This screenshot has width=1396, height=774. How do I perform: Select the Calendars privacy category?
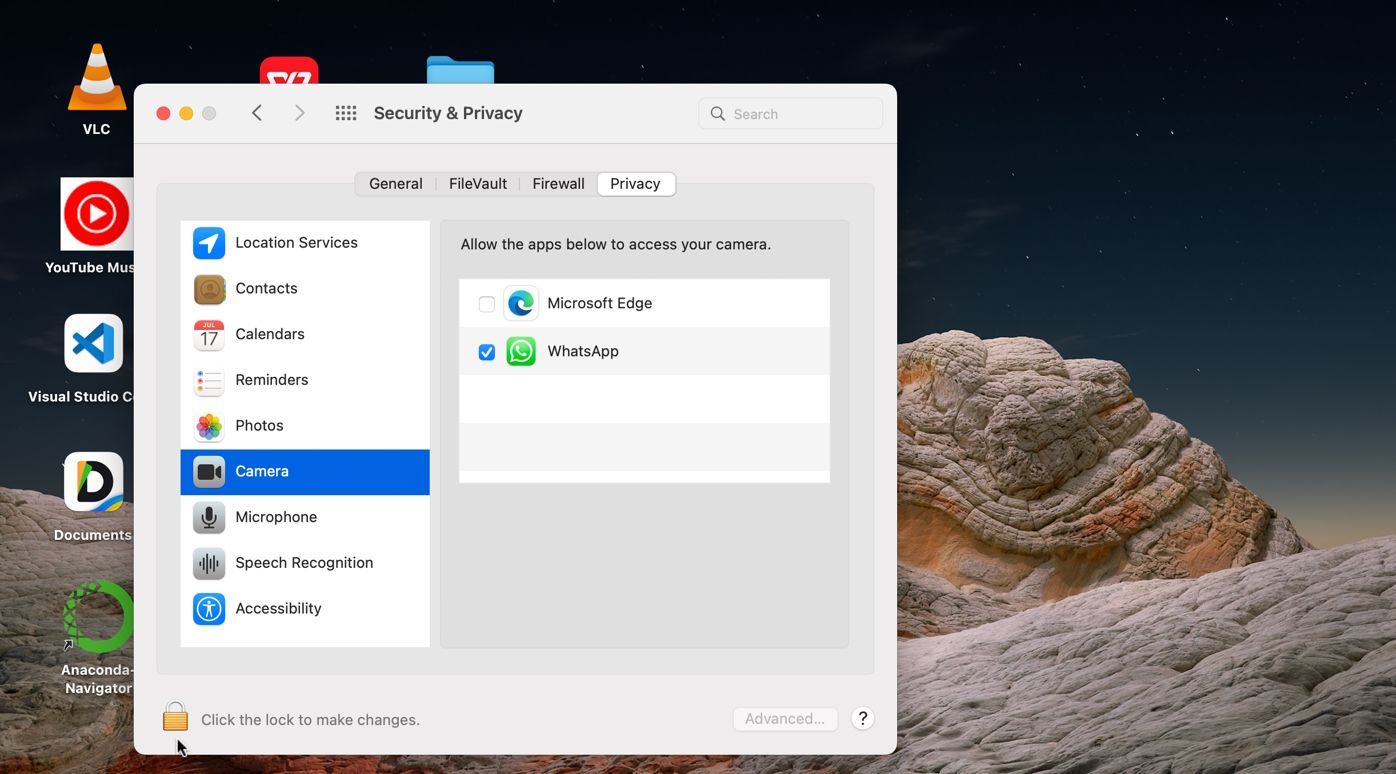tap(269, 335)
